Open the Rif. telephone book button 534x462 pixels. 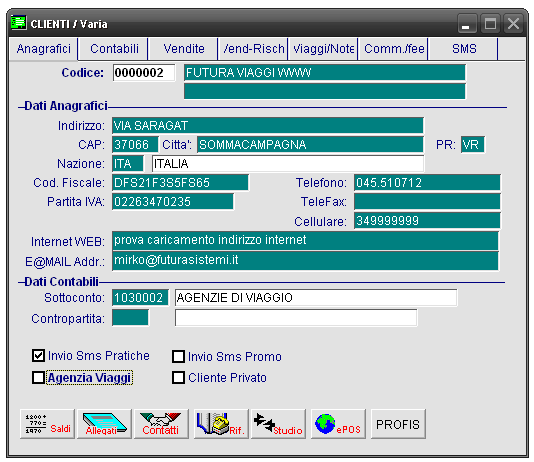(x=221, y=424)
